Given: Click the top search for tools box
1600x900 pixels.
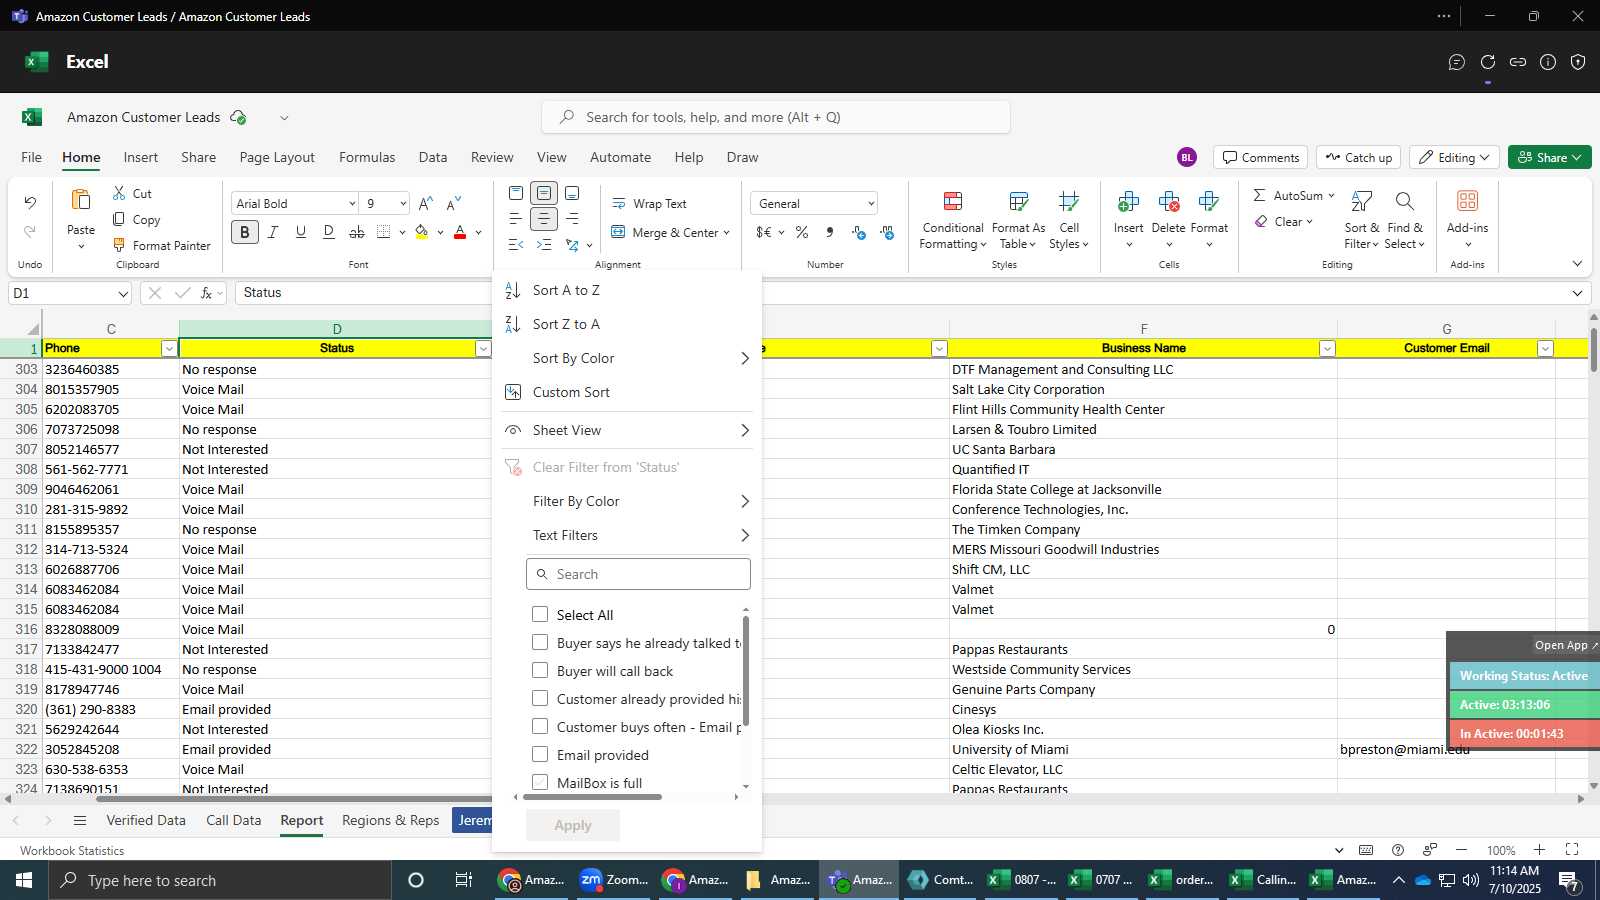Looking at the screenshot, I should pyautogui.click(x=776, y=117).
